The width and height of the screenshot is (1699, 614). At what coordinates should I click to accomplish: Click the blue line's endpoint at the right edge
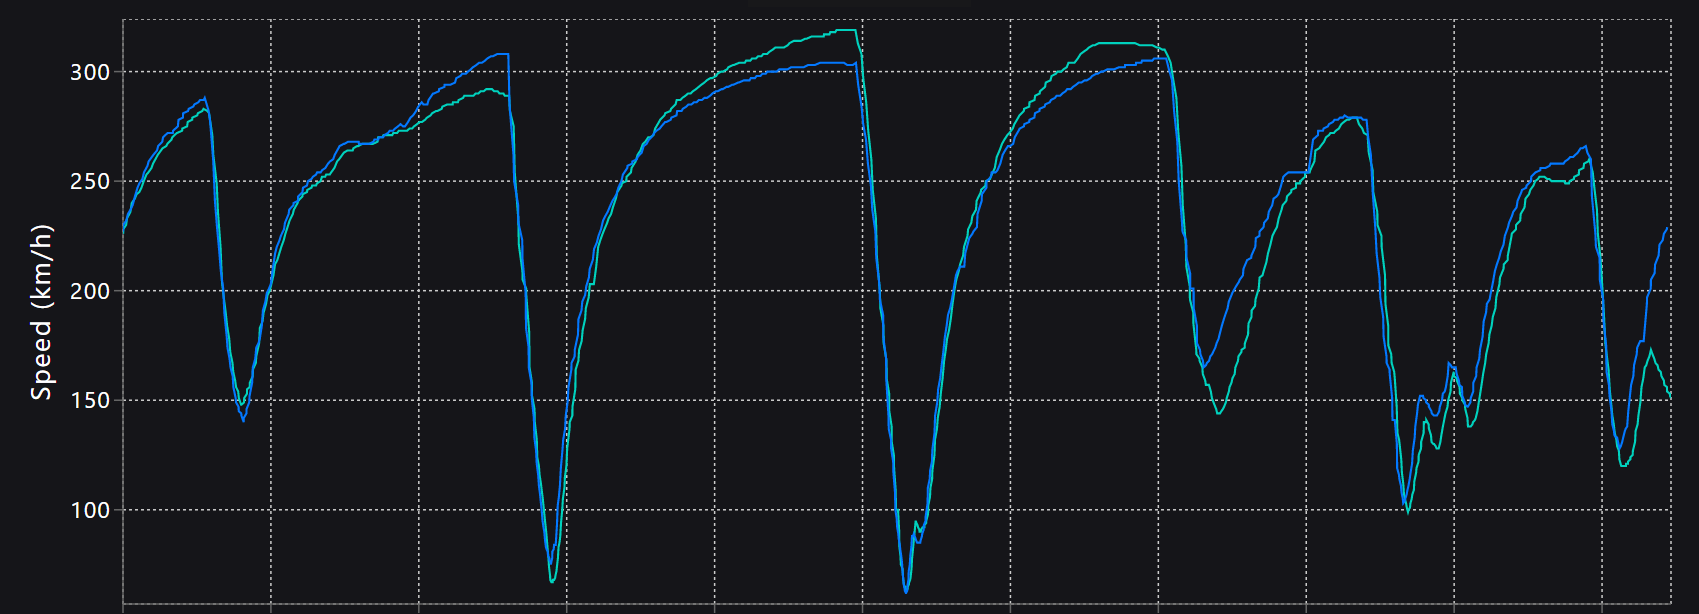coord(1668,228)
